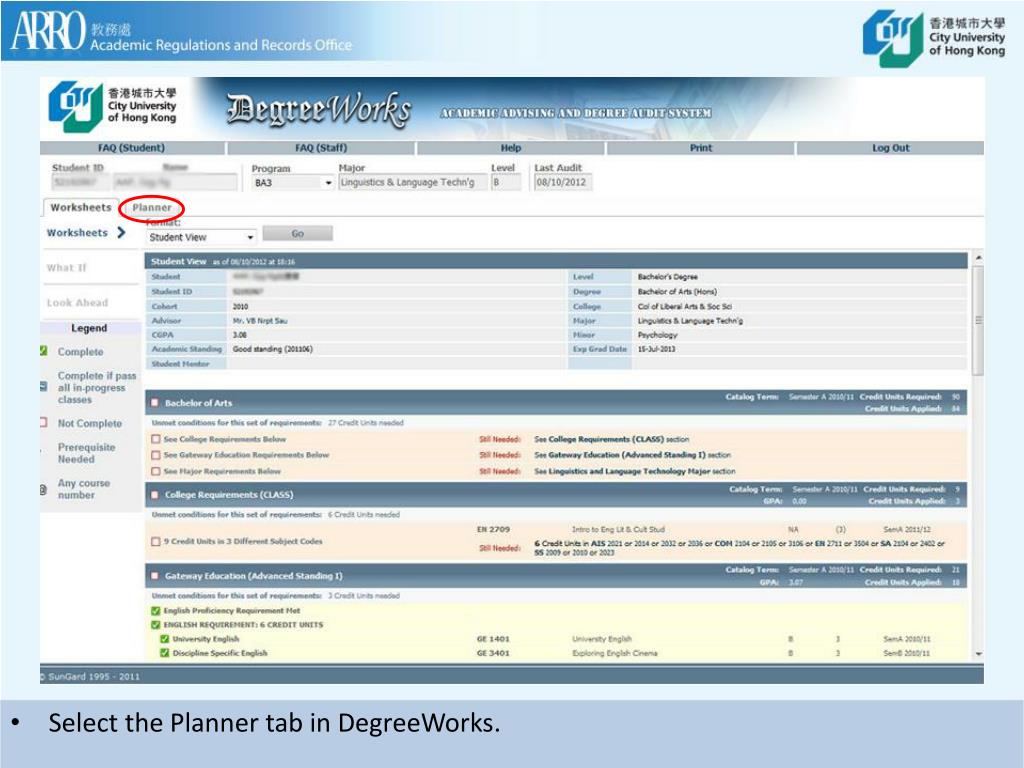Click the Last Audit date field
The height and width of the screenshot is (768, 1024).
point(563,183)
